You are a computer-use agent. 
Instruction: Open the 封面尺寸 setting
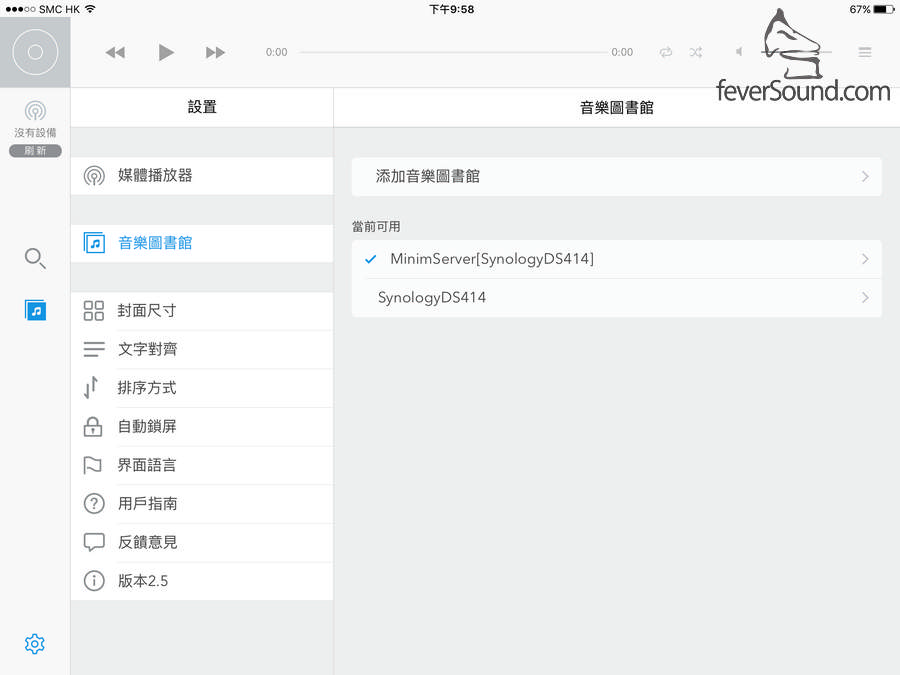click(201, 311)
